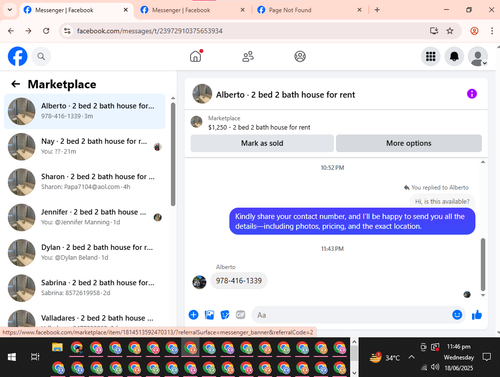Open Chrome three-dot menu
The width and height of the screenshot is (500, 377).
click(x=492, y=31)
